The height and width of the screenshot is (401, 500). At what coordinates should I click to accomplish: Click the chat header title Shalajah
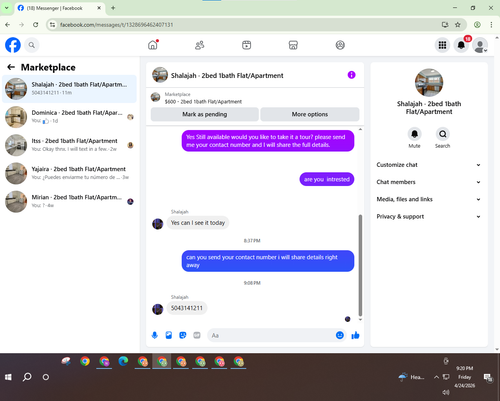pos(227,76)
